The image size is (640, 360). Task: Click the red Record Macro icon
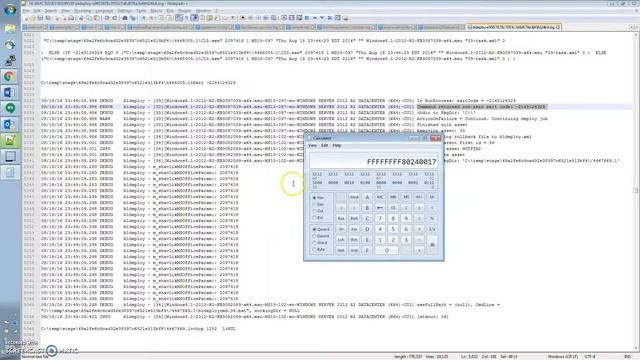pyautogui.click(x=242, y=18)
